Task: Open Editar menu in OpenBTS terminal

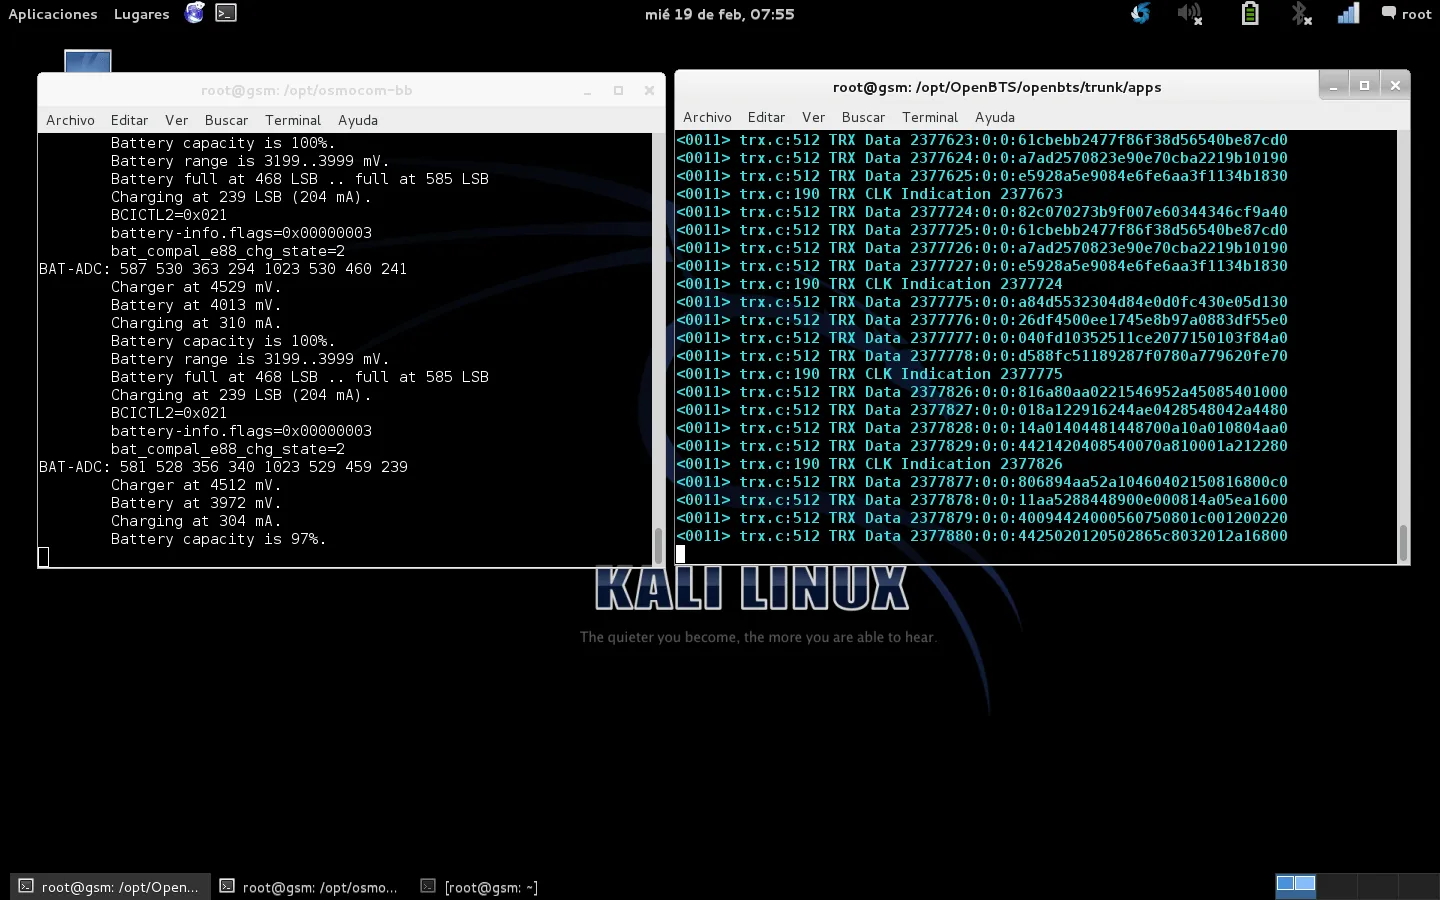Action: click(766, 117)
